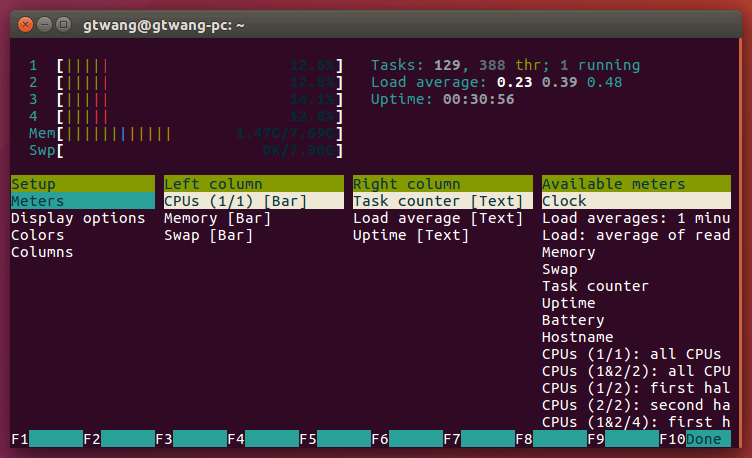Select Uptime [Text] in Right column
This screenshot has width=752, height=458.
[411, 235]
